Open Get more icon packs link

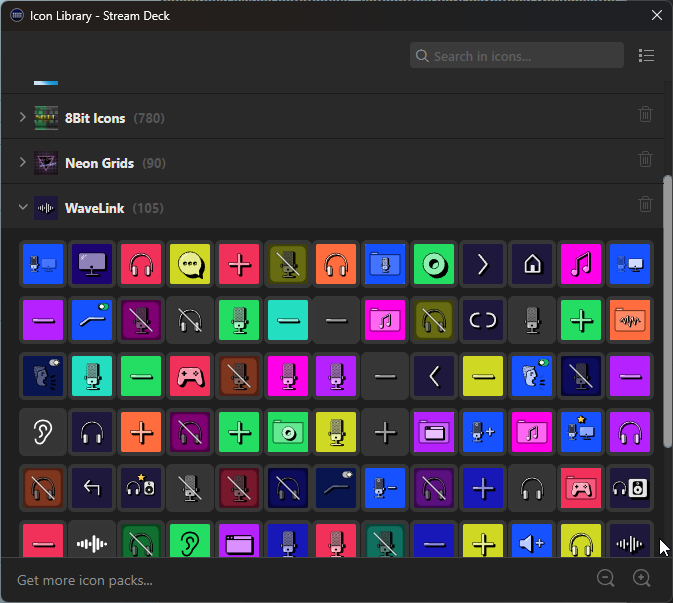pos(85,580)
